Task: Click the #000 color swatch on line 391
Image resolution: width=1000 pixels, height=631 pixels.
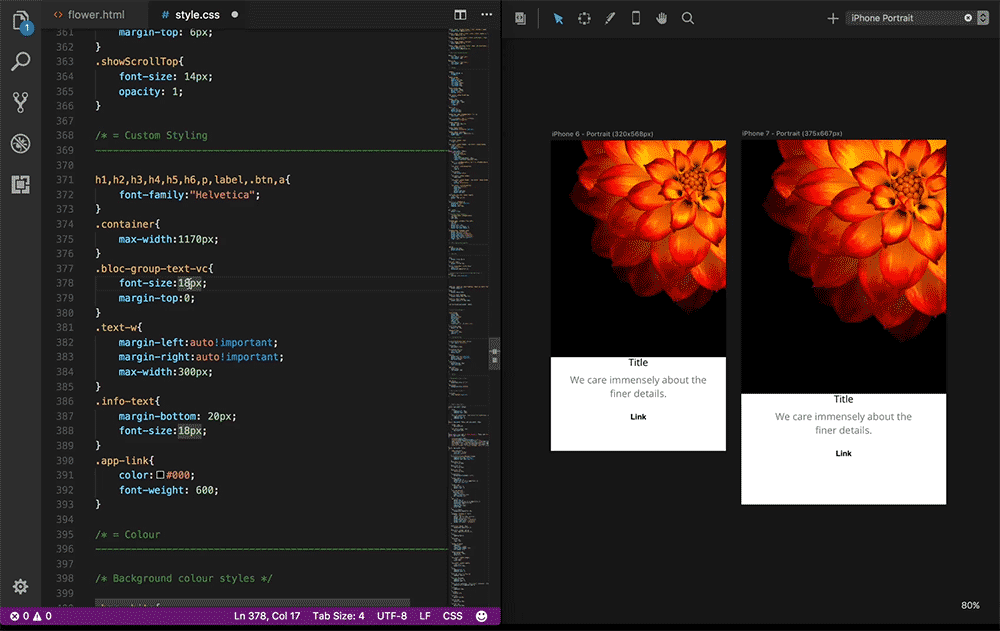Action: (x=161, y=475)
